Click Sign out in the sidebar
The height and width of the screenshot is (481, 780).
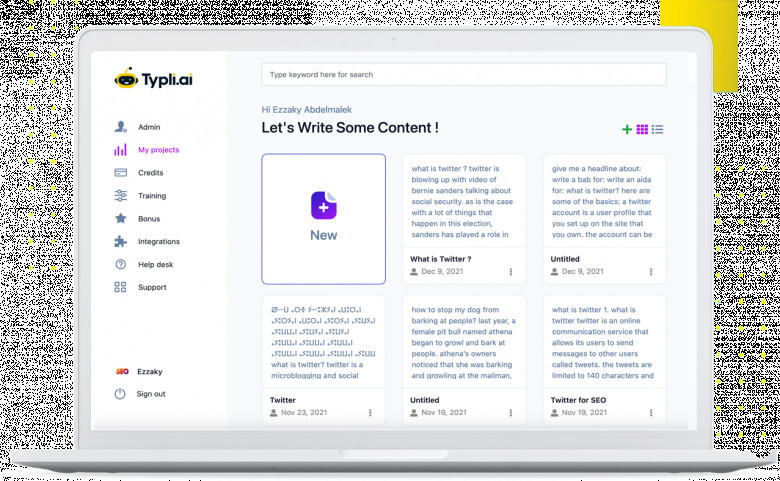click(x=151, y=394)
